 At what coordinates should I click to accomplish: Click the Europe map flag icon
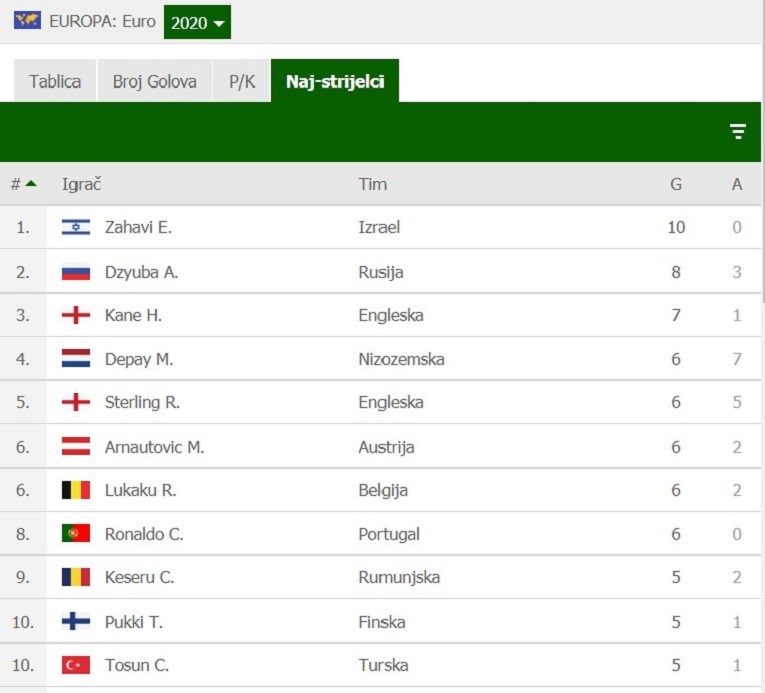[27, 21]
